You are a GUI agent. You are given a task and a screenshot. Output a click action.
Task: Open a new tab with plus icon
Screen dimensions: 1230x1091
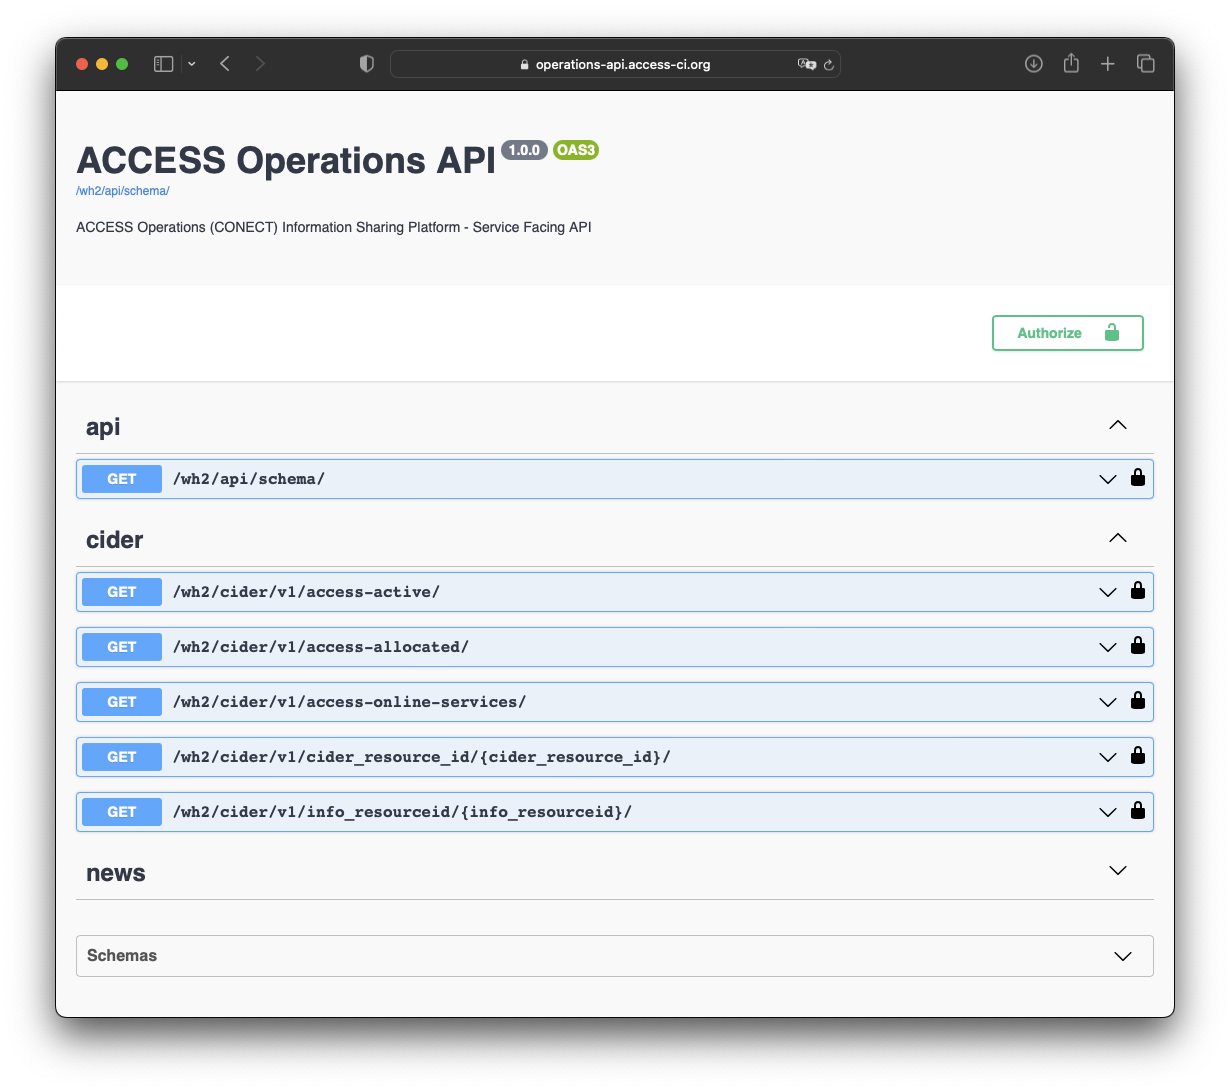coord(1108,64)
